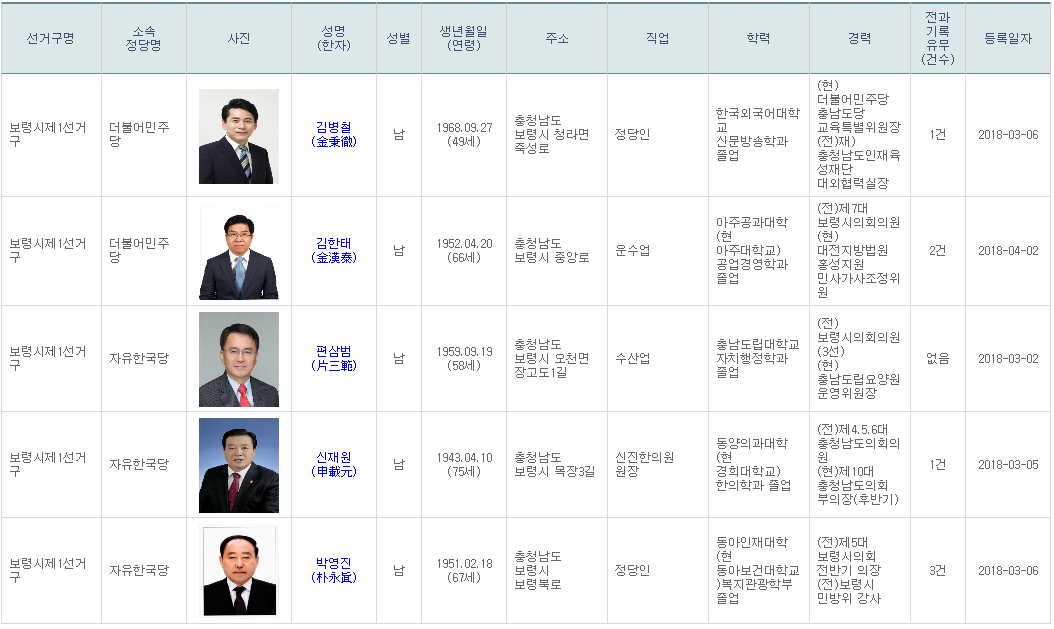This screenshot has height=629, width=1054.
Task: Click education cell 충남도립대학교 자치행정학과
Action: point(758,359)
